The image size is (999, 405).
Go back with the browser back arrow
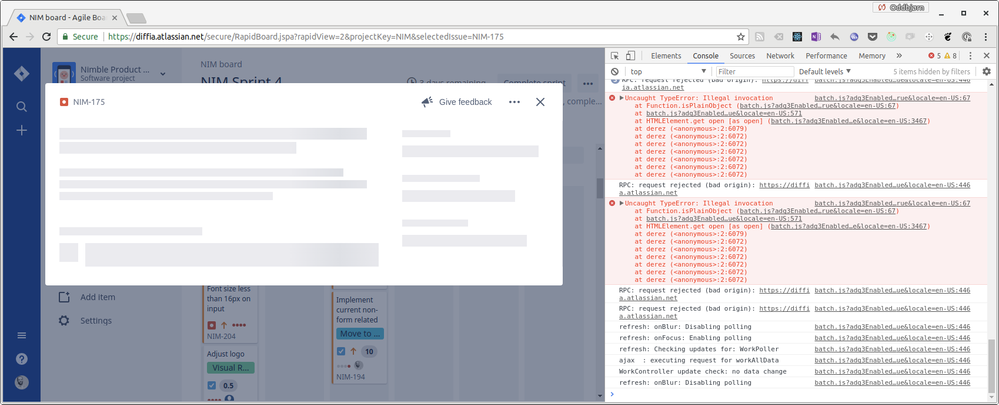(13, 37)
